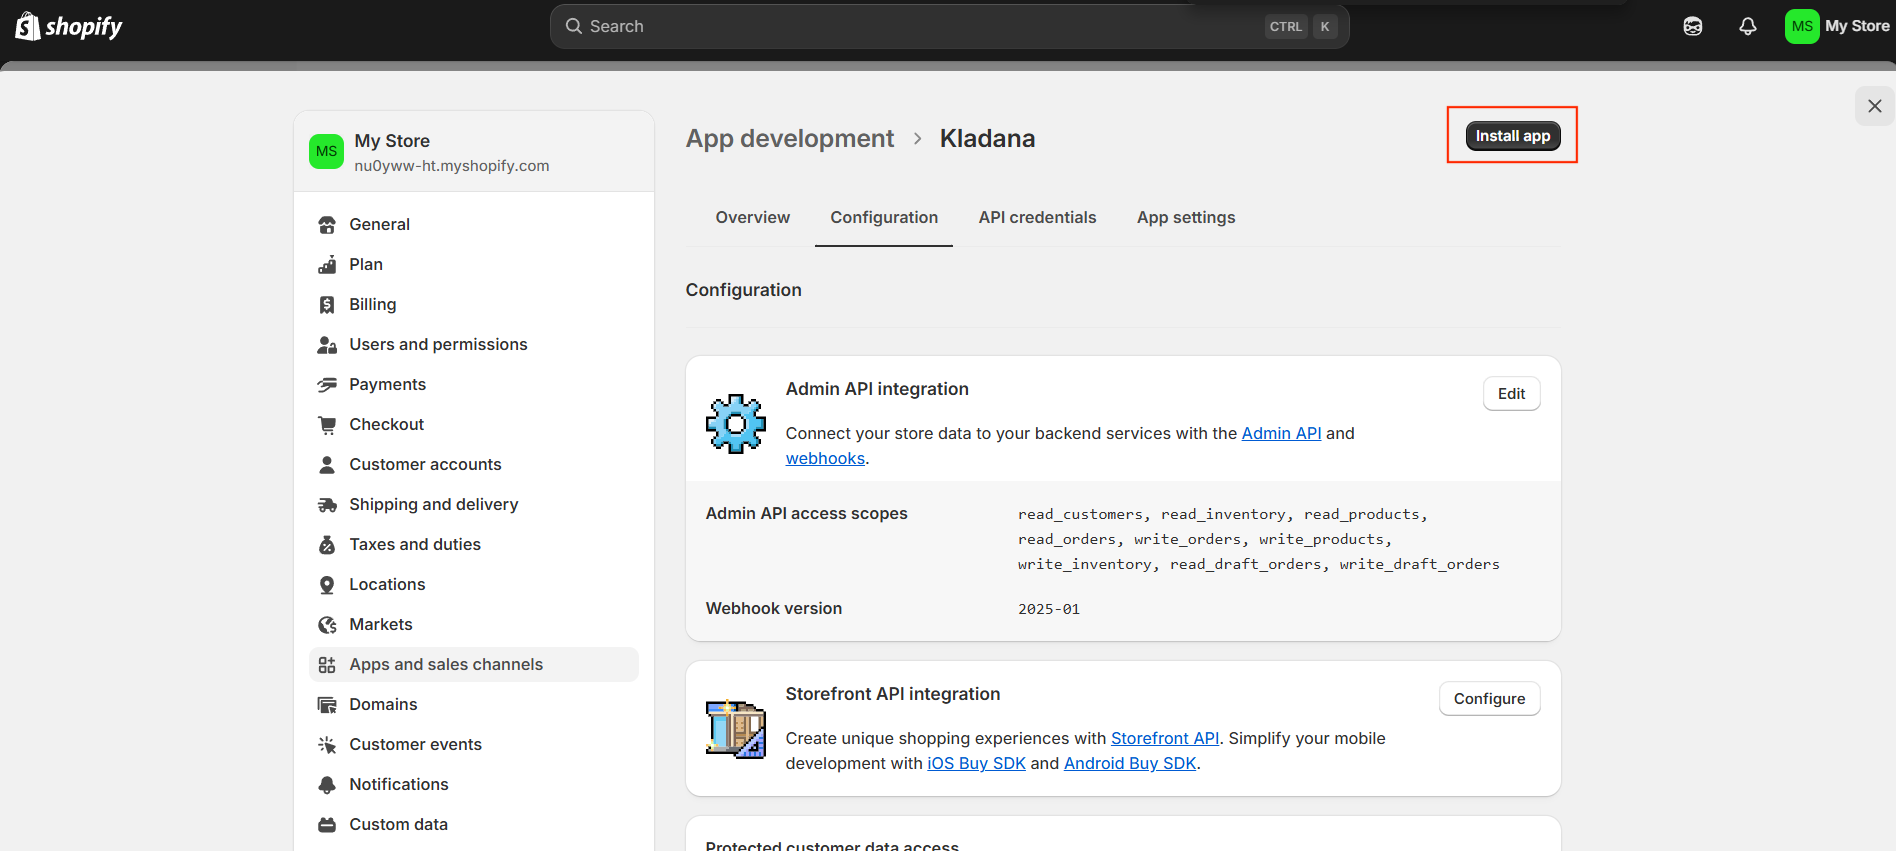Go back to App development breadcrumb
This screenshot has height=851, width=1896.
[x=790, y=138]
